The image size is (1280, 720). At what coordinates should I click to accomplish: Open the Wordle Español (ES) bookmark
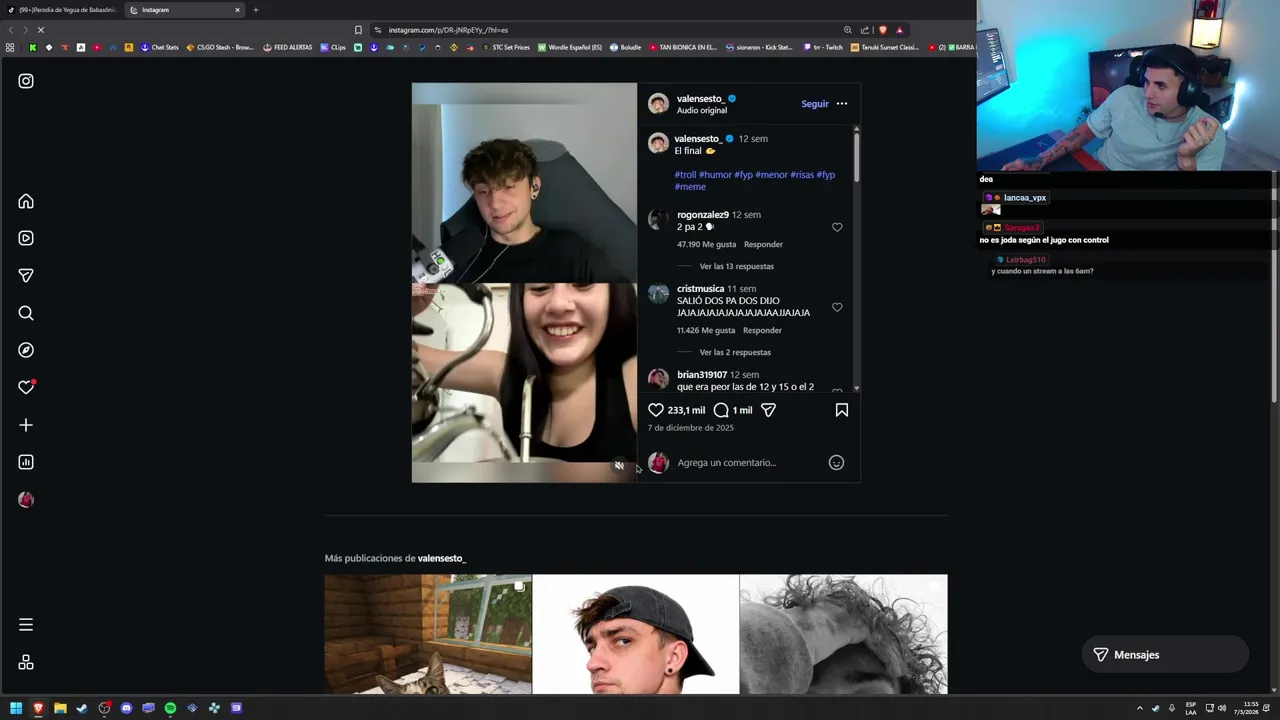click(x=570, y=47)
